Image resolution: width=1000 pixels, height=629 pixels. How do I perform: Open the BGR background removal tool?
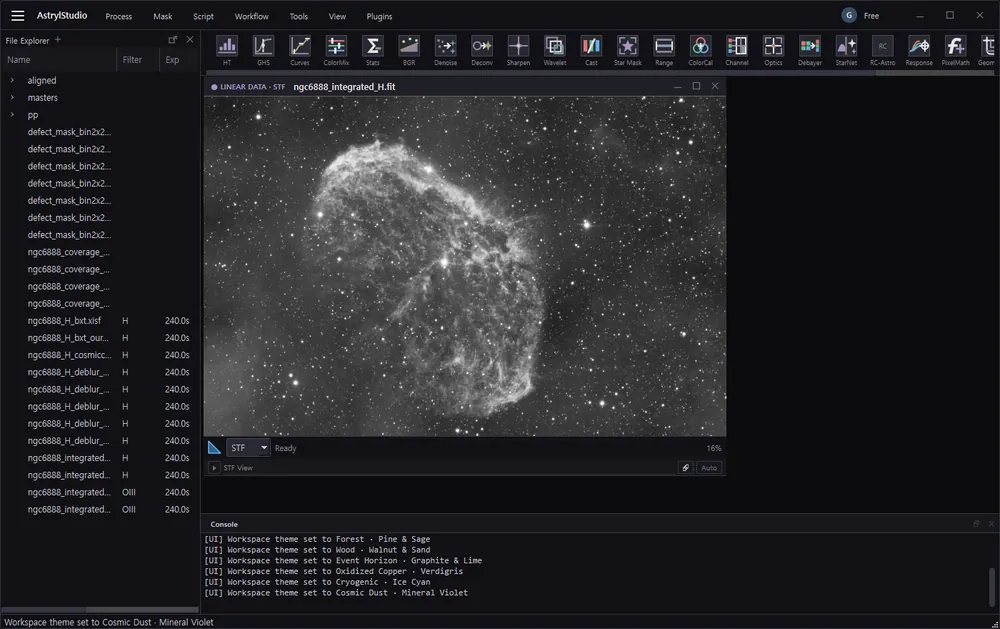pos(409,50)
